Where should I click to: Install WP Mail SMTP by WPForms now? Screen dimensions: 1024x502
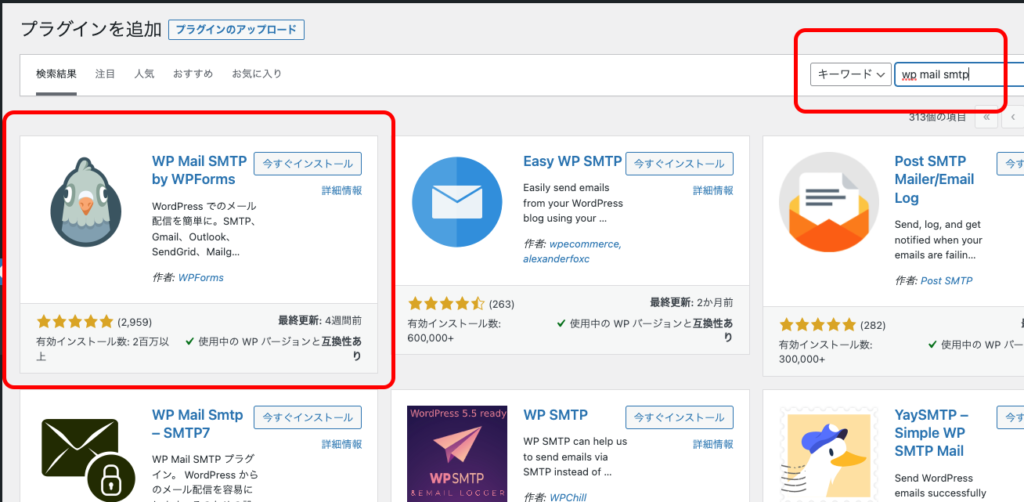coord(307,163)
